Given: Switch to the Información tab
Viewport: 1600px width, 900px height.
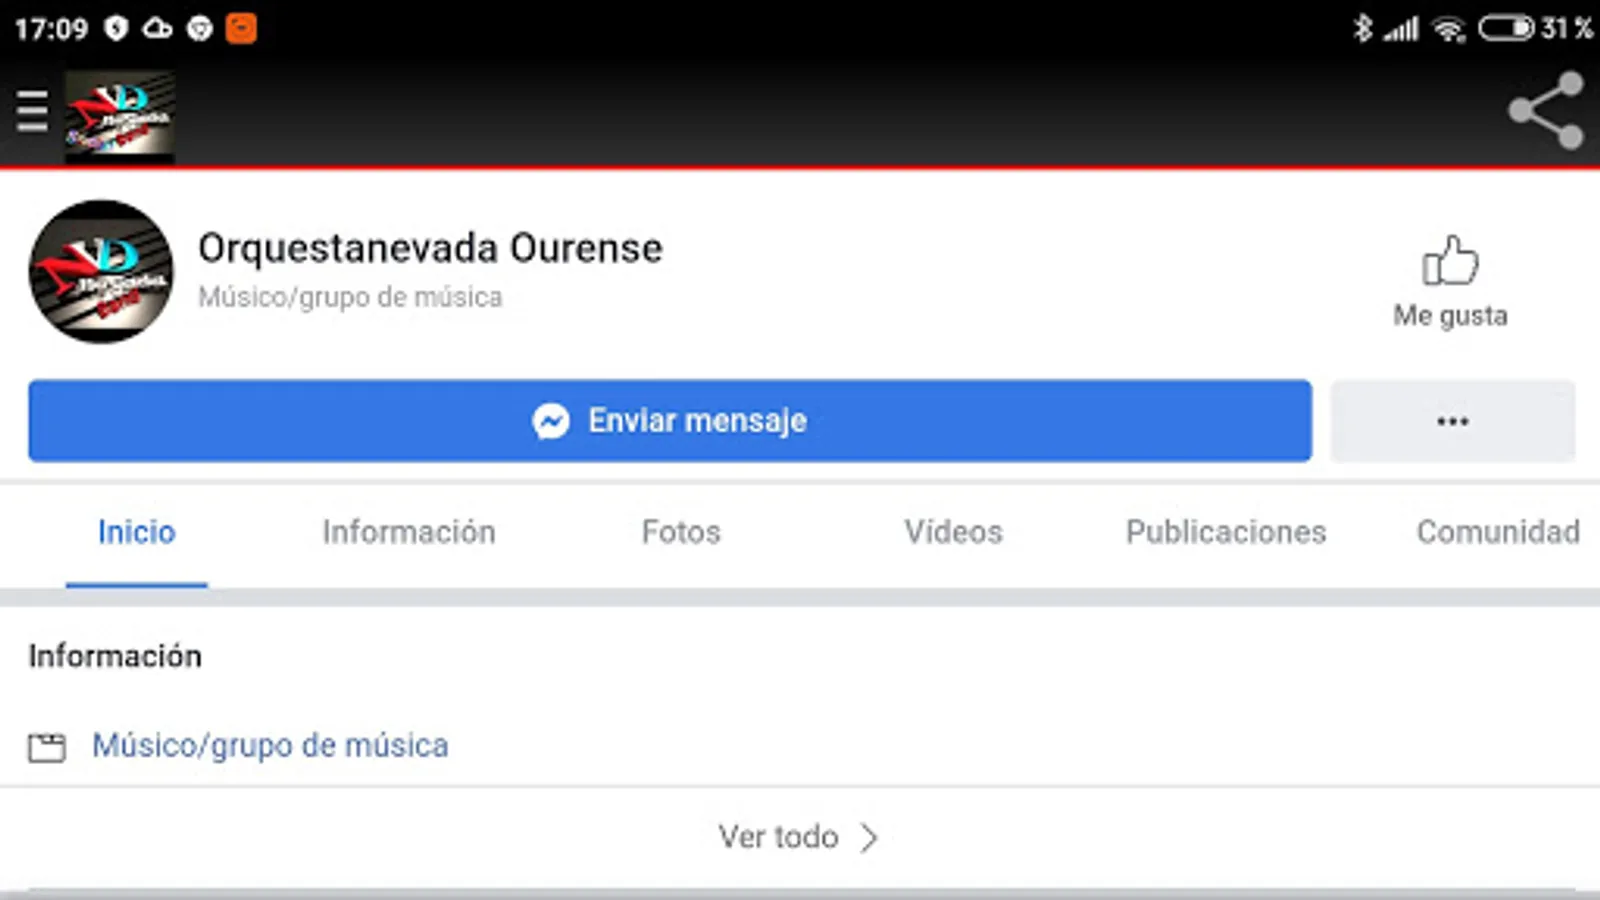Looking at the screenshot, I should (x=409, y=533).
